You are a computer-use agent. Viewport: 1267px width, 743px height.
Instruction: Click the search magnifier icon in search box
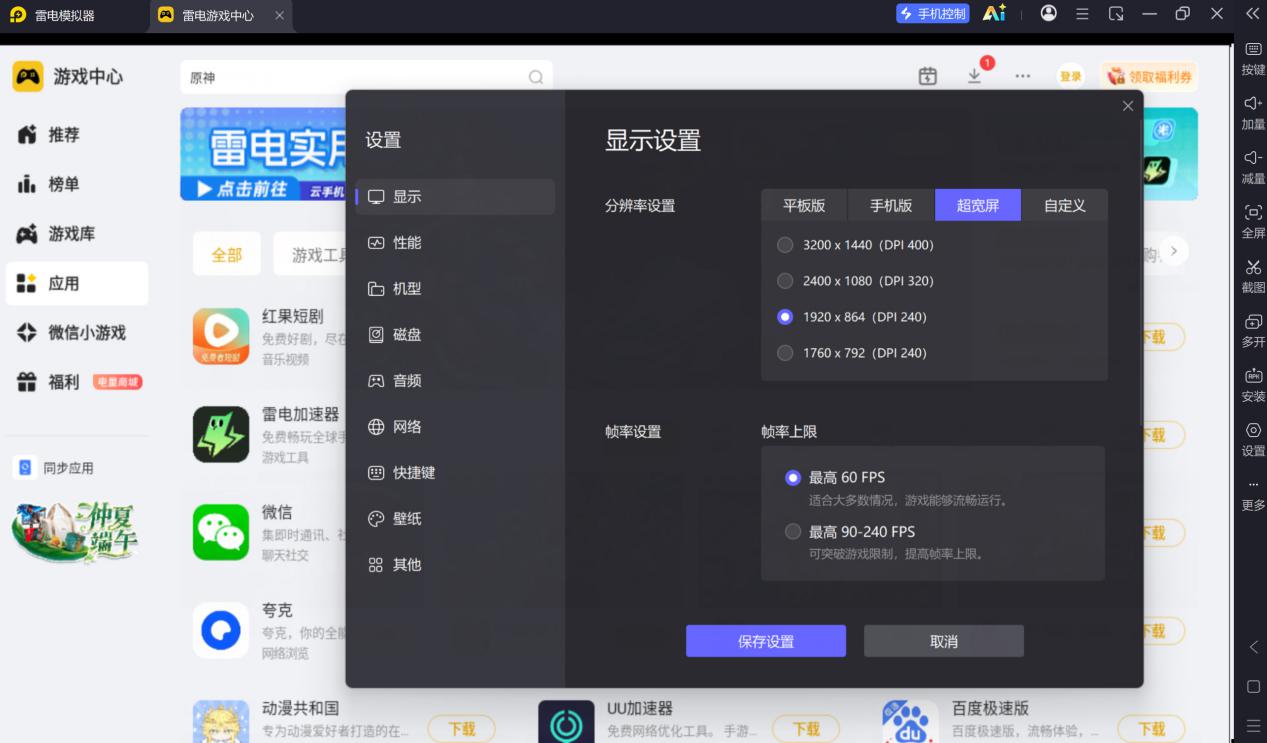(x=536, y=77)
